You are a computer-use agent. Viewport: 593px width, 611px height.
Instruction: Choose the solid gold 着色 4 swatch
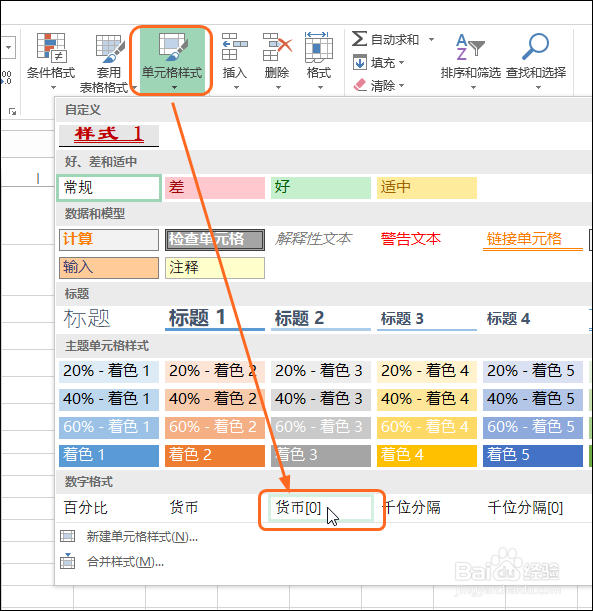point(427,456)
